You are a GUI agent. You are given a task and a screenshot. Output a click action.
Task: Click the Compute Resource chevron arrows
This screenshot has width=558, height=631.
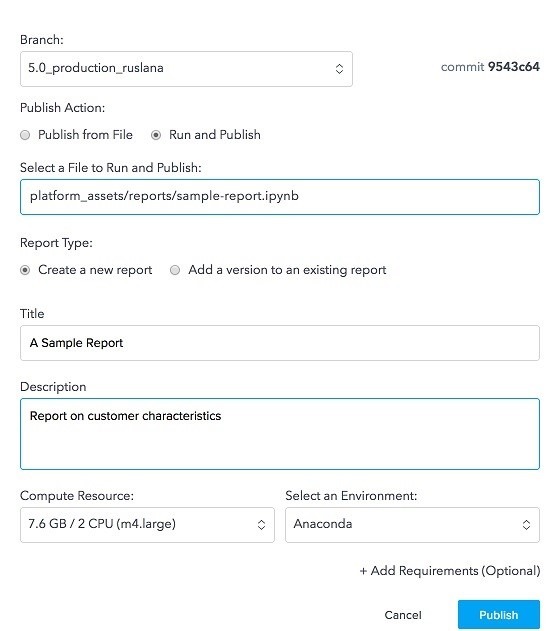coord(261,525)
